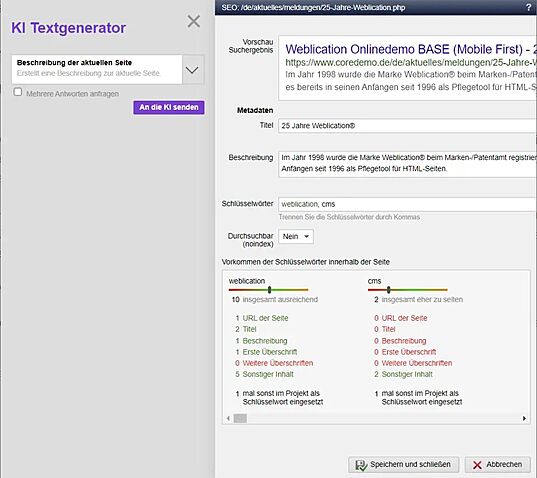
Task: Open the Durchsuchbar (noindex) dropdown
Action: pyautogui.click(x=296, y=237)
